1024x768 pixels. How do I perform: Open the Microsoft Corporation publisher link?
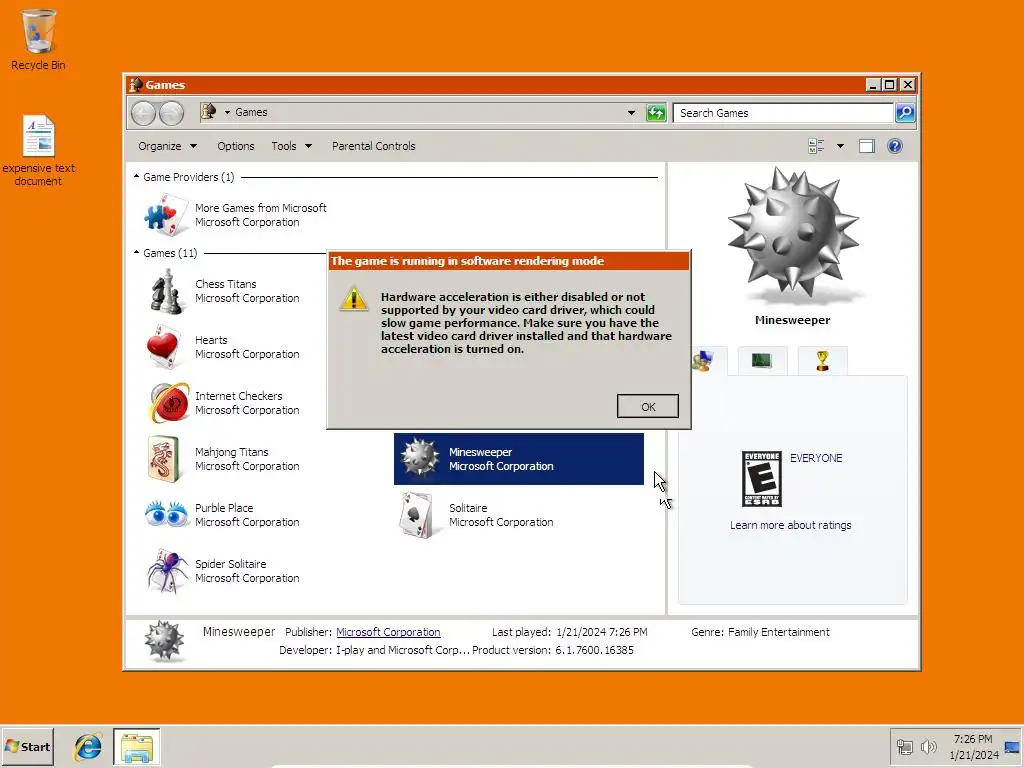click(388, 632)
